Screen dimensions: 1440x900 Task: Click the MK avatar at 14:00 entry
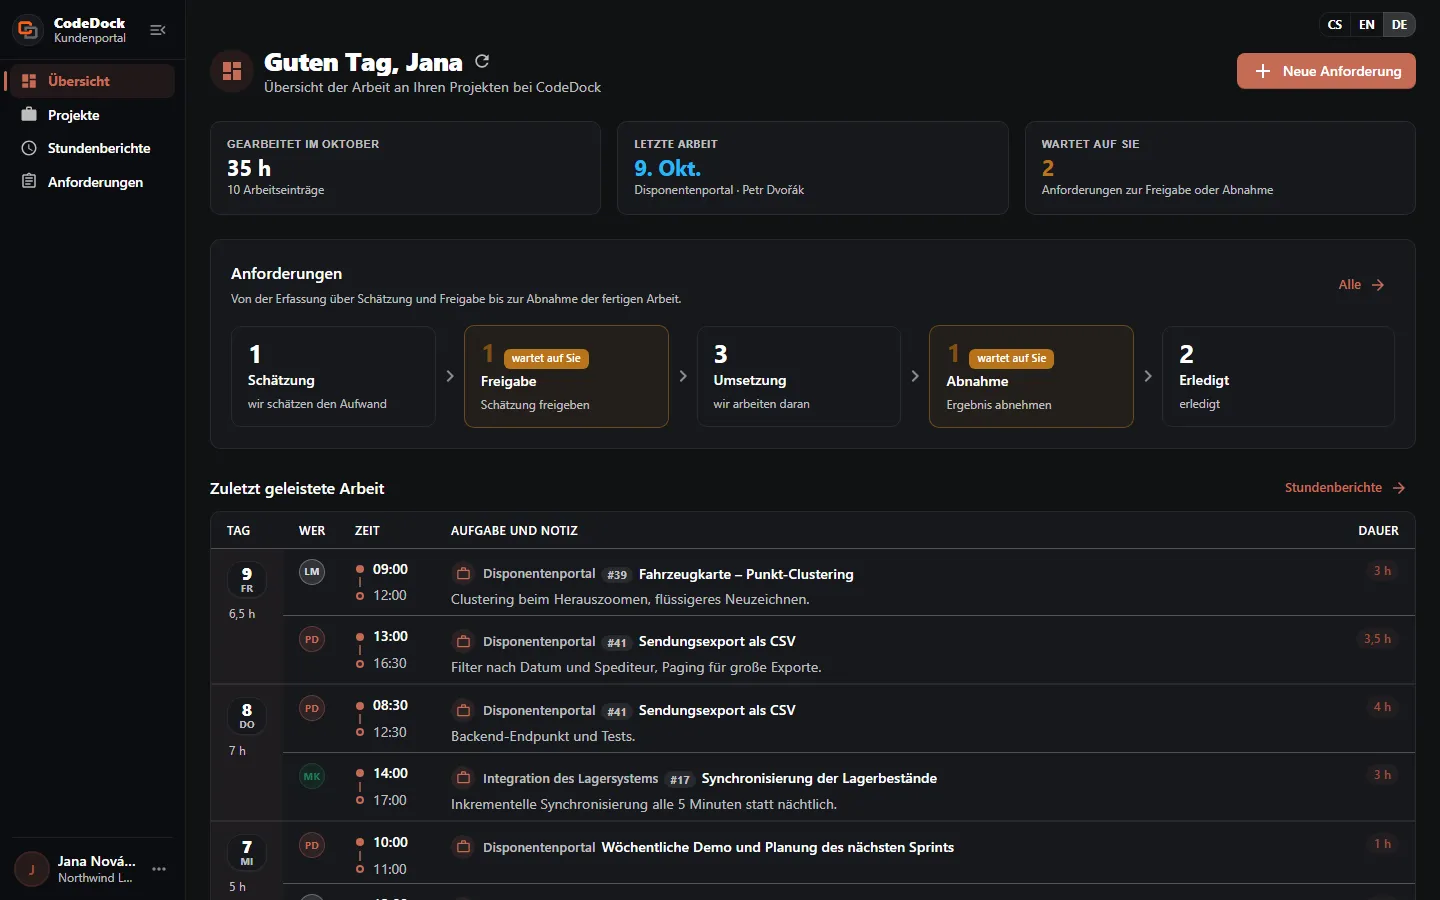[x=312, y=776]
